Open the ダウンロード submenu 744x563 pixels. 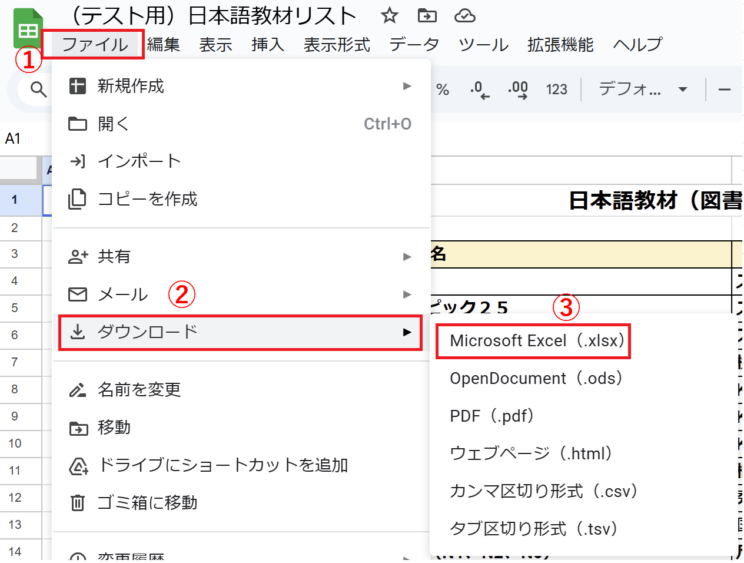[x=240, y=332]
